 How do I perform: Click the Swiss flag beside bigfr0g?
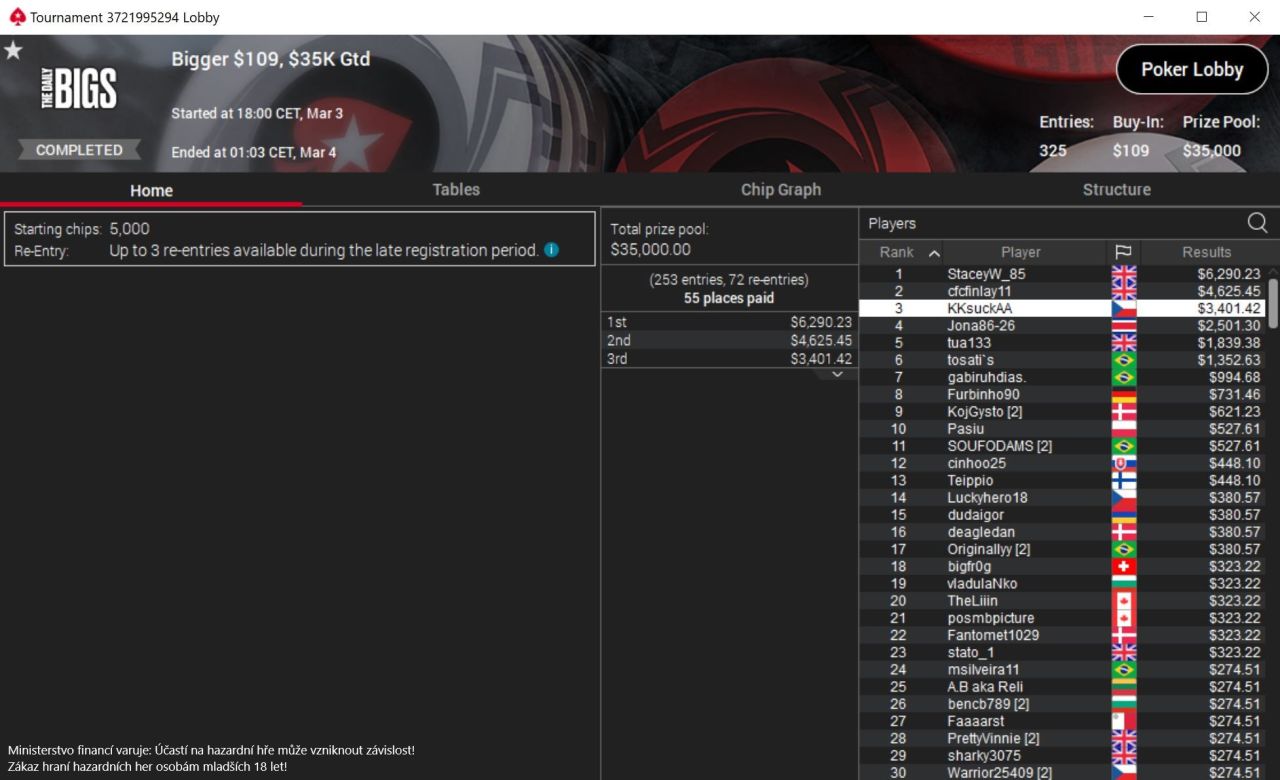tap(1124, 566)
